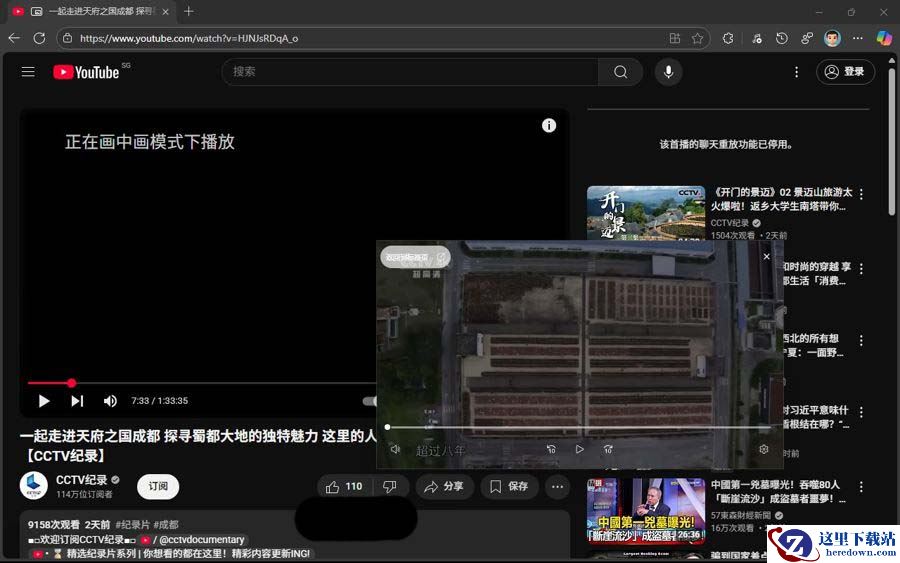
Task: Bookmark page with the star icon
Action: [697, 38]
